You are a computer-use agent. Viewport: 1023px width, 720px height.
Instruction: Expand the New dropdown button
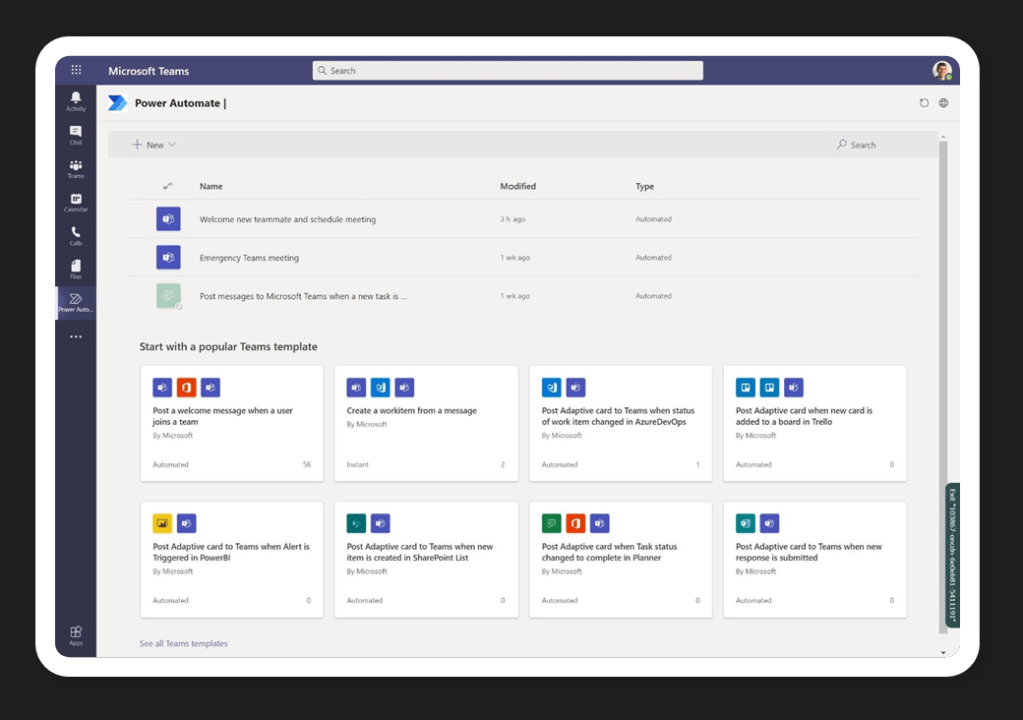[x=154, y=145]
